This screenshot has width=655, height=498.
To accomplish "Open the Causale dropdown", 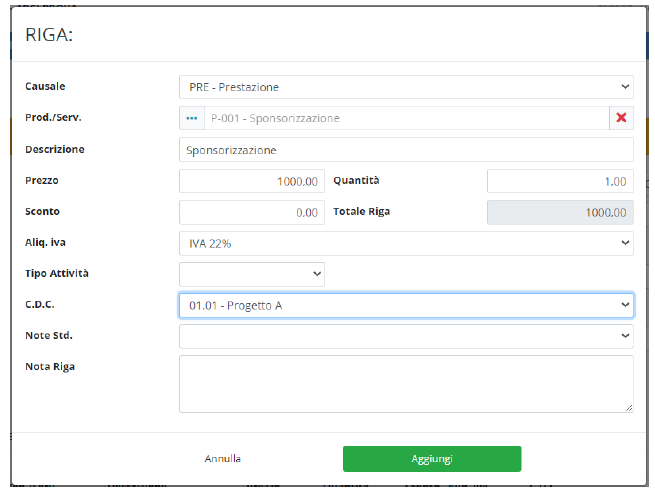I will coord(405,87).
